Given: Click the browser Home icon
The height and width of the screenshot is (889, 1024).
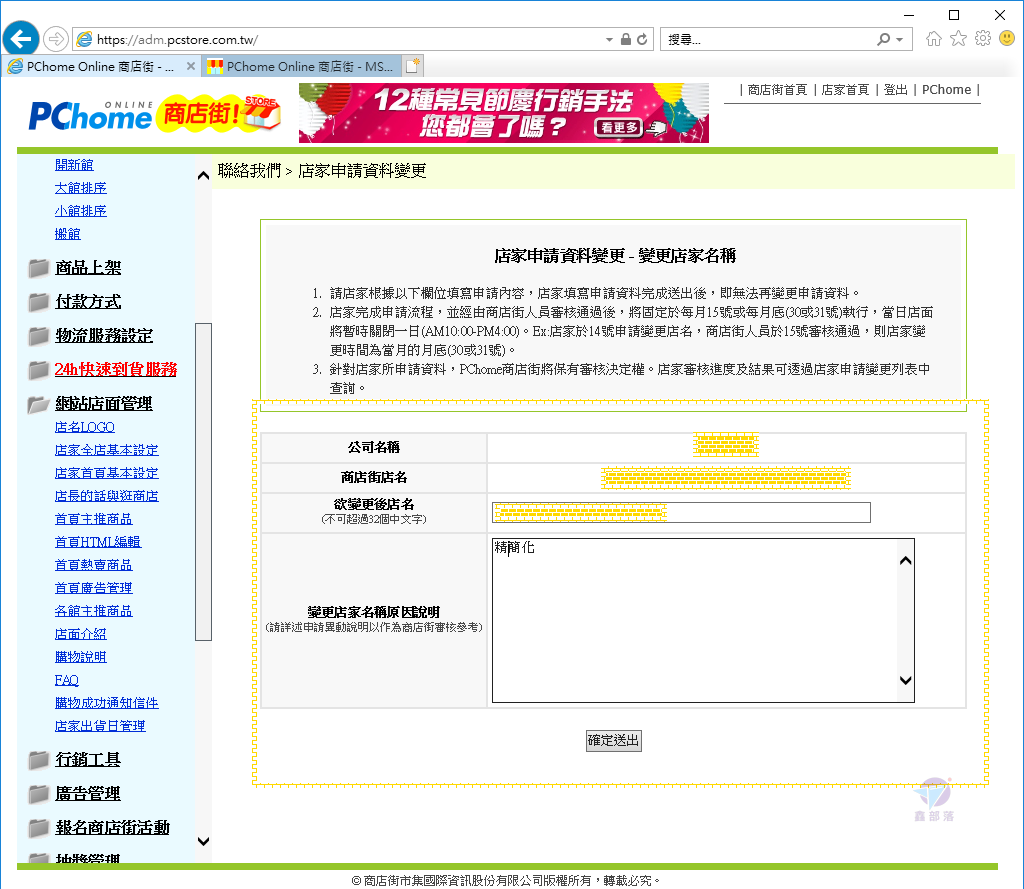Looking at the screenshot, I should click(x=934, y=39).
